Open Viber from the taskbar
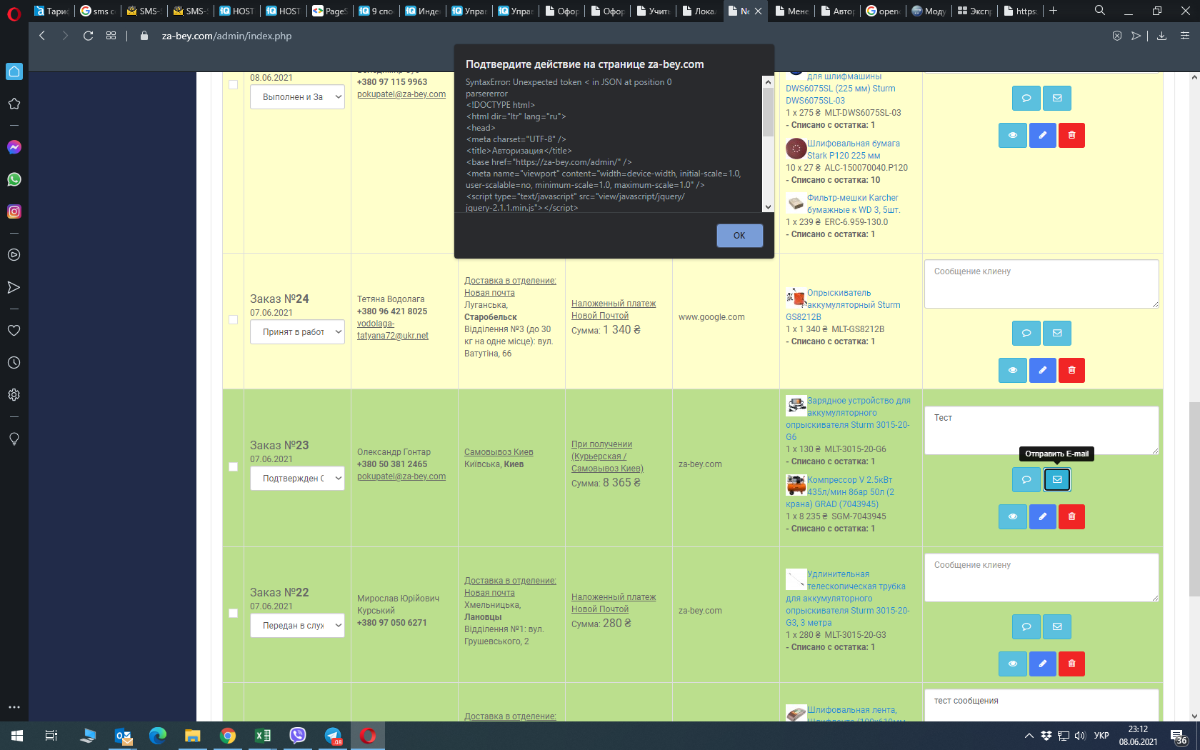The image size is (1200, 750). click(x=297, y=735)
